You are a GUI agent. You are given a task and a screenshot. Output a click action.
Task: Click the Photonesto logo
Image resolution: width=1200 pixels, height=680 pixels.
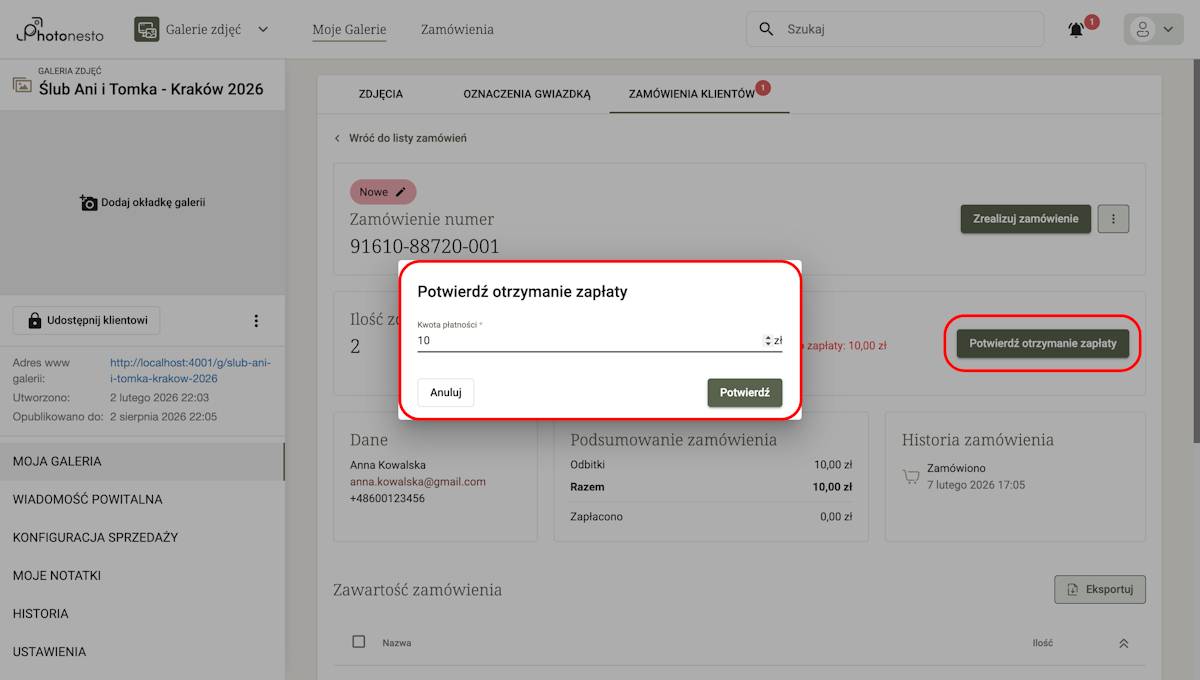59,30
